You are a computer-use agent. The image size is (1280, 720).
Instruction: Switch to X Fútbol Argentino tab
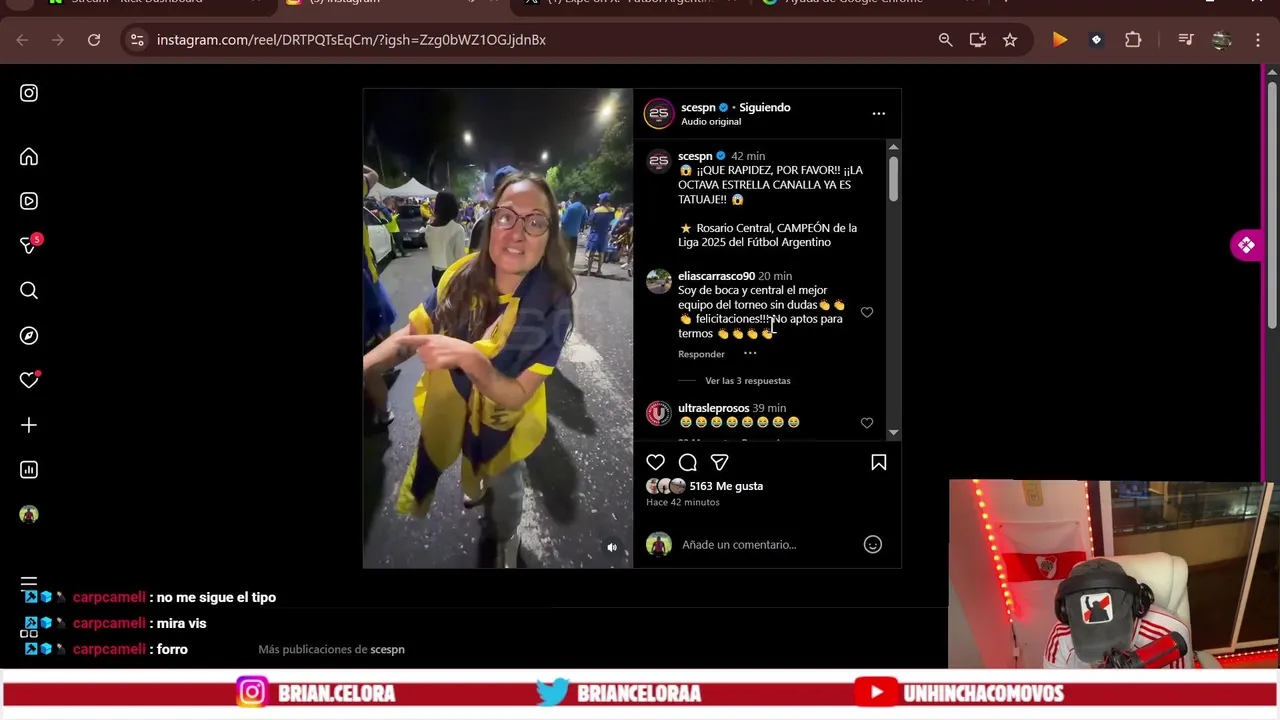click(630, 2)
